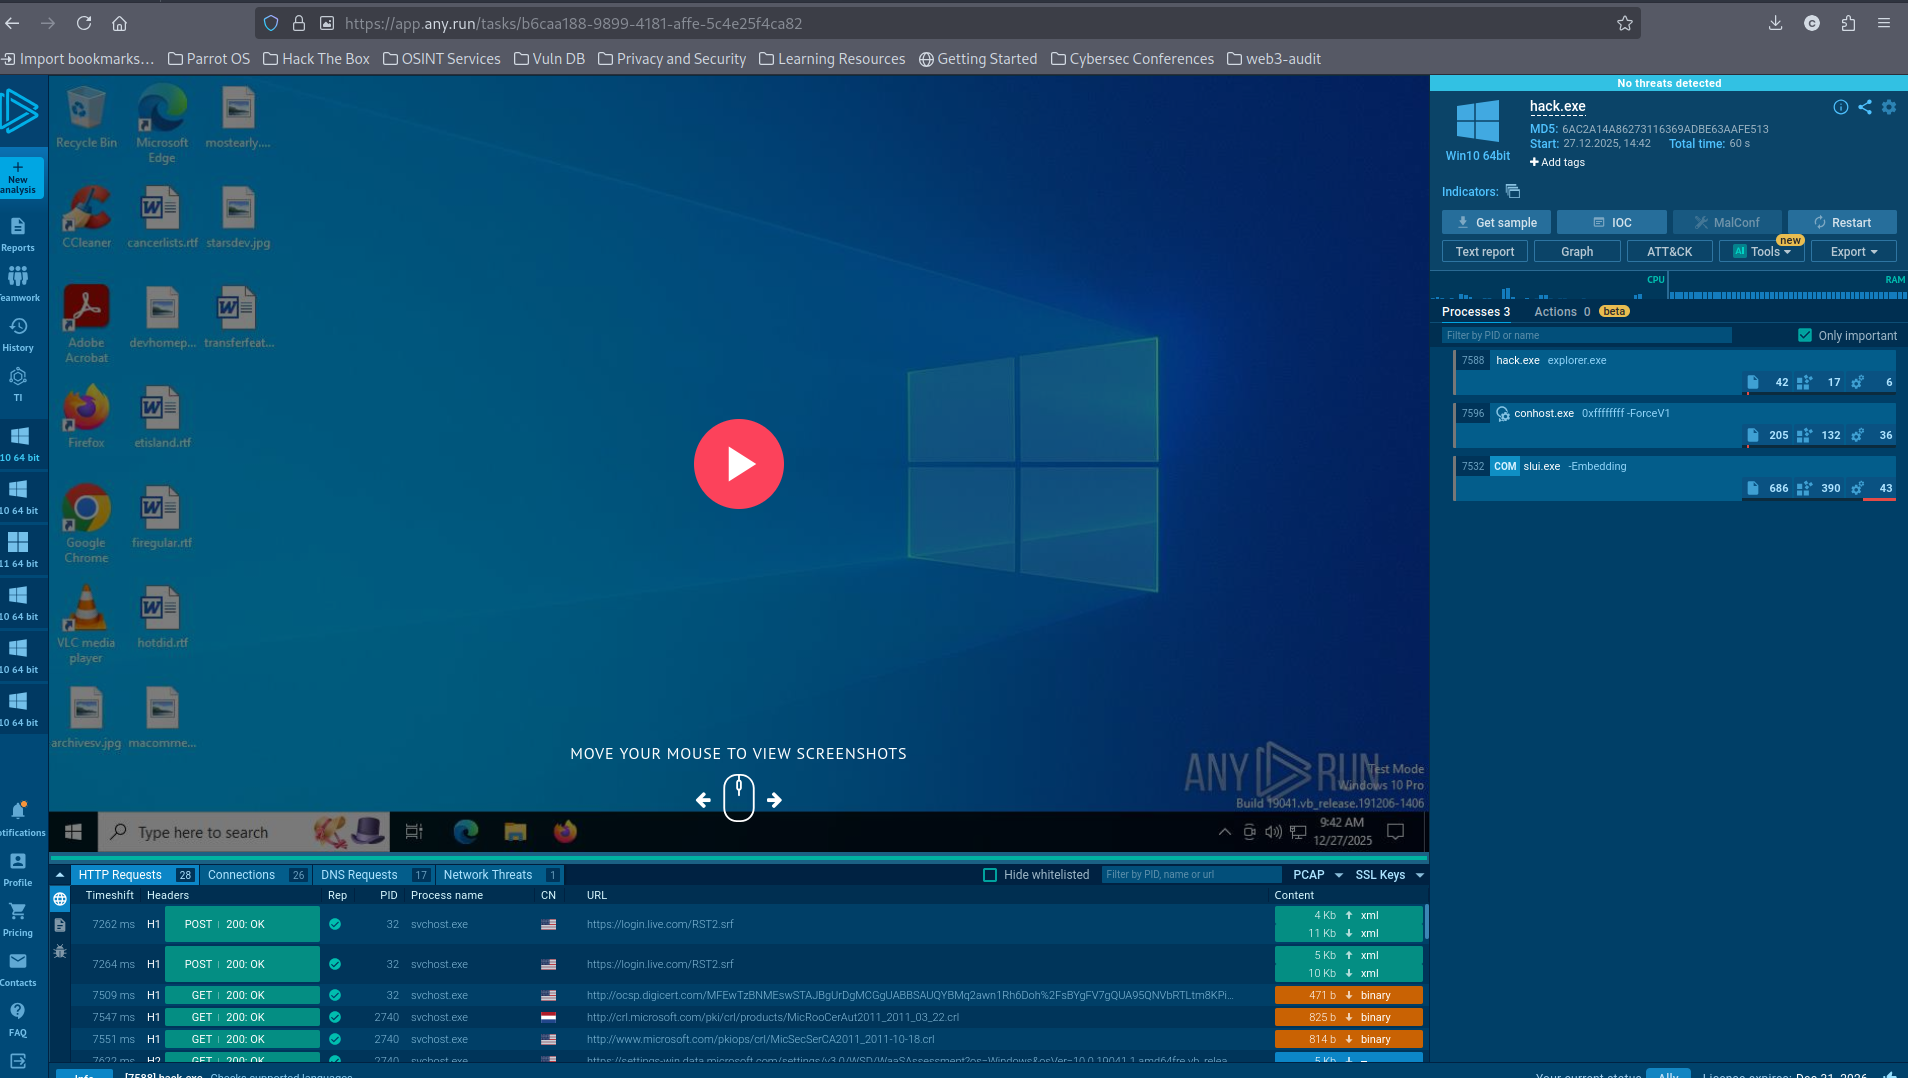Open the task settings gear icon

pyautogui.click(x=1889, y=107)
